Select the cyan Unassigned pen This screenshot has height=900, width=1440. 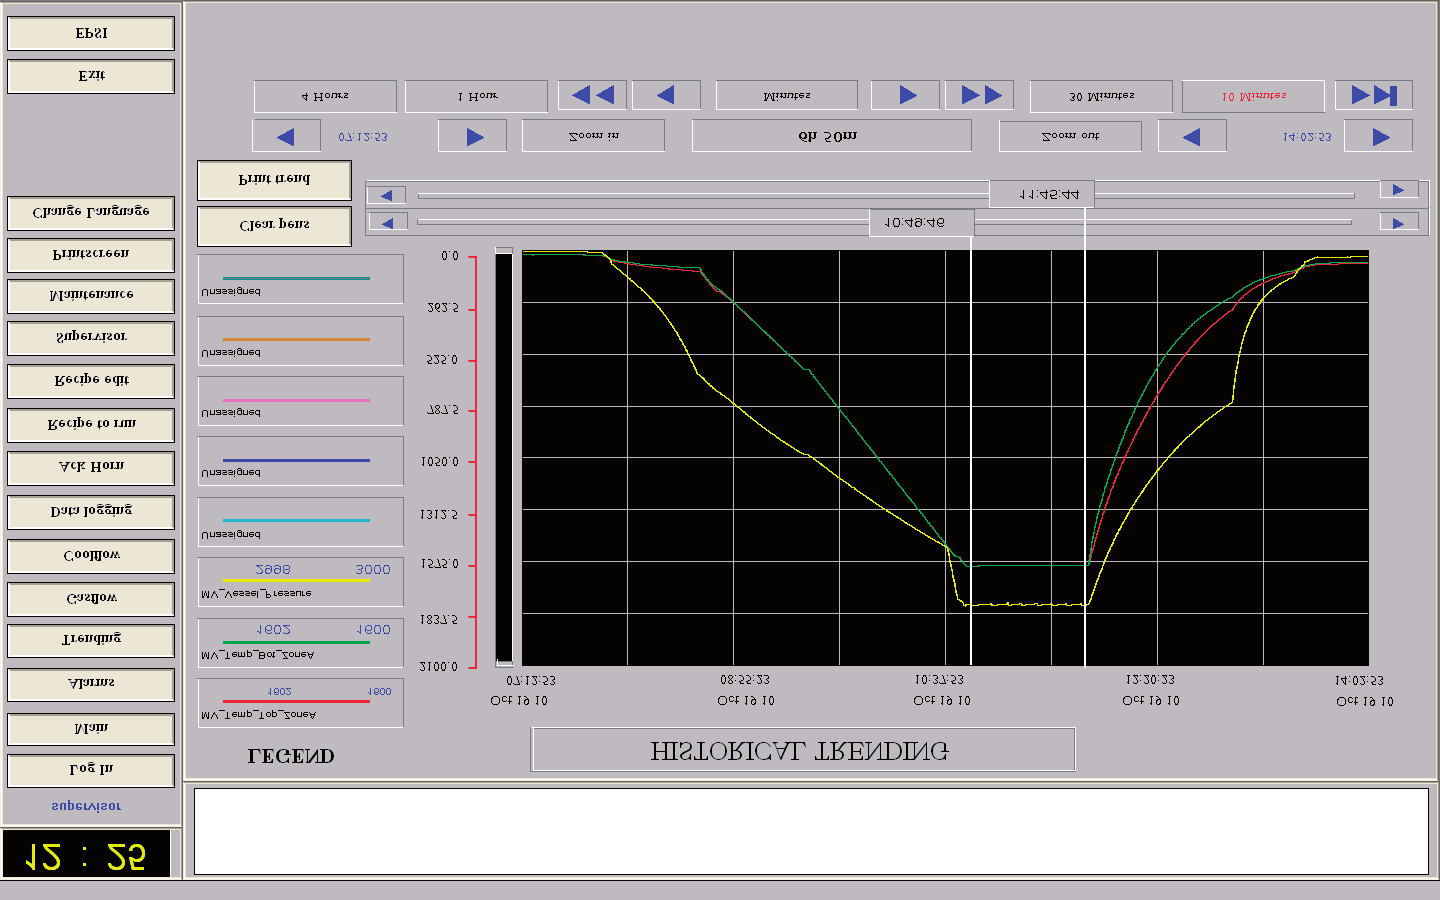tap(300, 522)
